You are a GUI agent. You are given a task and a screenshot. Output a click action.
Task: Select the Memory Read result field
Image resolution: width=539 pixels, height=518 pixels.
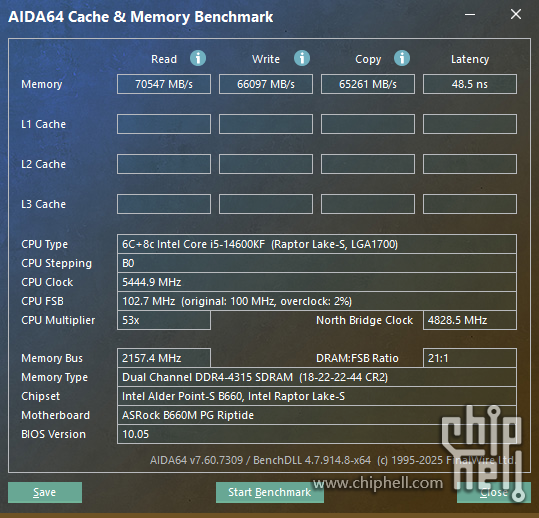coord(164,84)
